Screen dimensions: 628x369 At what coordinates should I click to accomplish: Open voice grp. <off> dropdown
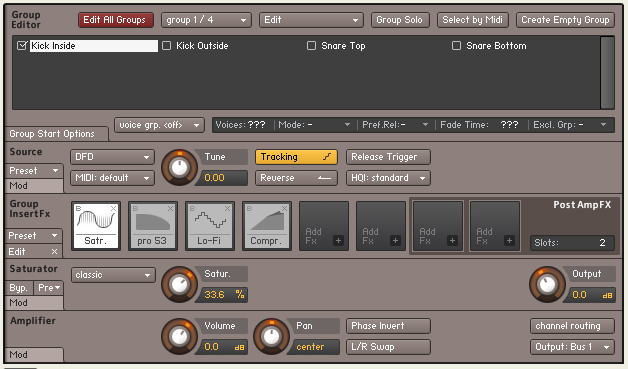[x=159, y=125]
